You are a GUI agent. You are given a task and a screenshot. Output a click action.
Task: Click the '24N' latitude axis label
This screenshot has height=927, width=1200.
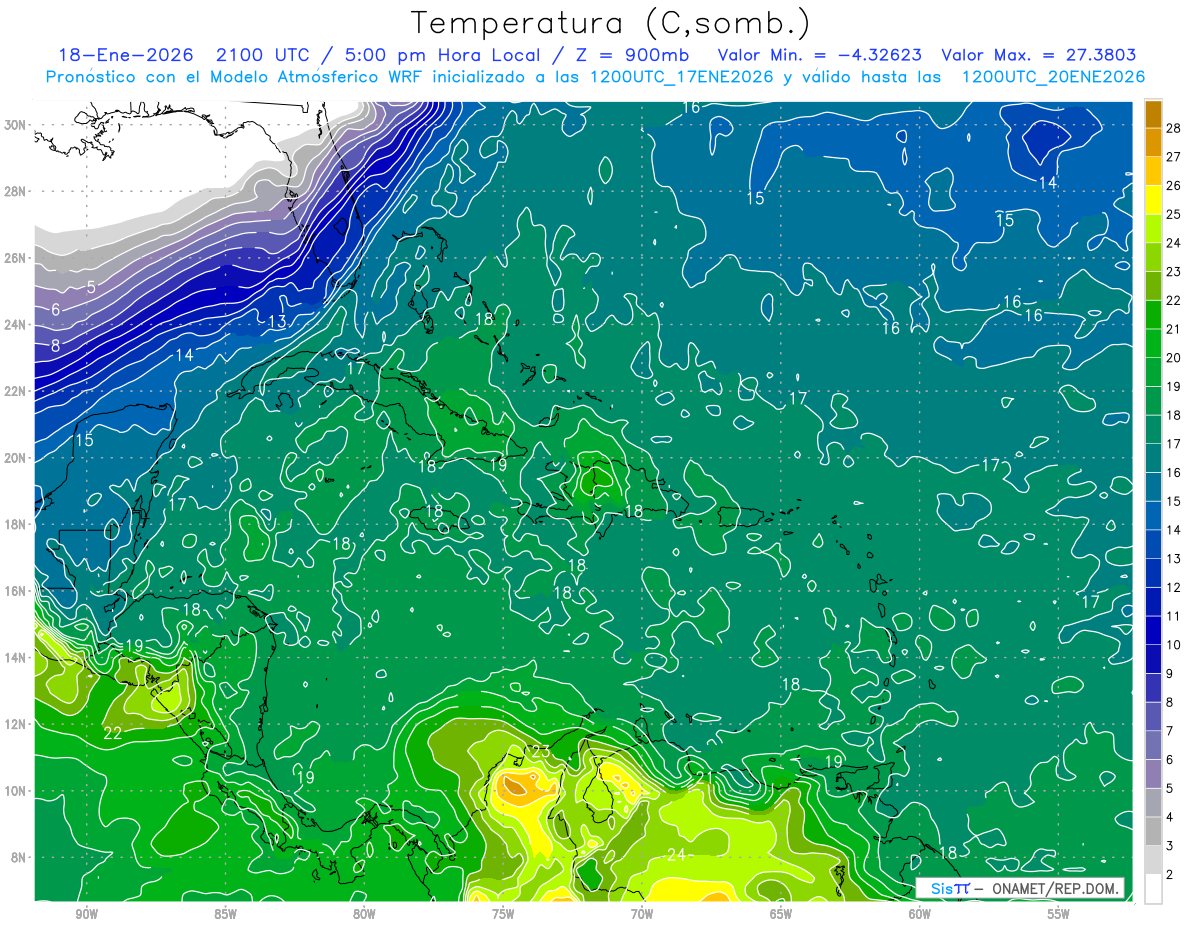16,325
